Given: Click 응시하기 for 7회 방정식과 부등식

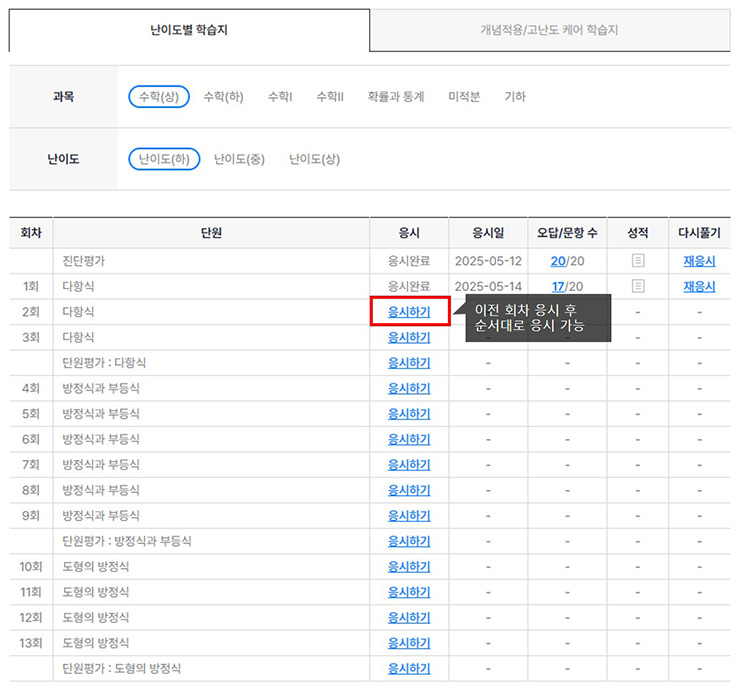Looking at the screenshot, I should (x=409, y=465).
